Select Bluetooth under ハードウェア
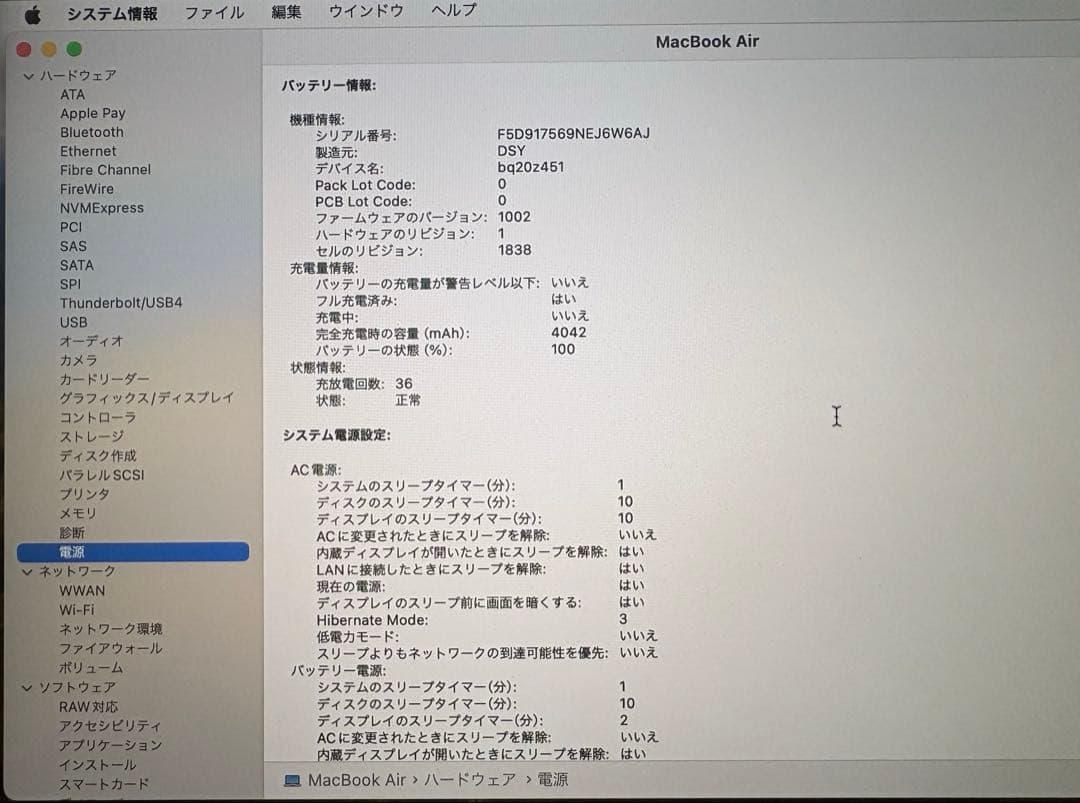The image size is (1080, 803). [91, 132]
